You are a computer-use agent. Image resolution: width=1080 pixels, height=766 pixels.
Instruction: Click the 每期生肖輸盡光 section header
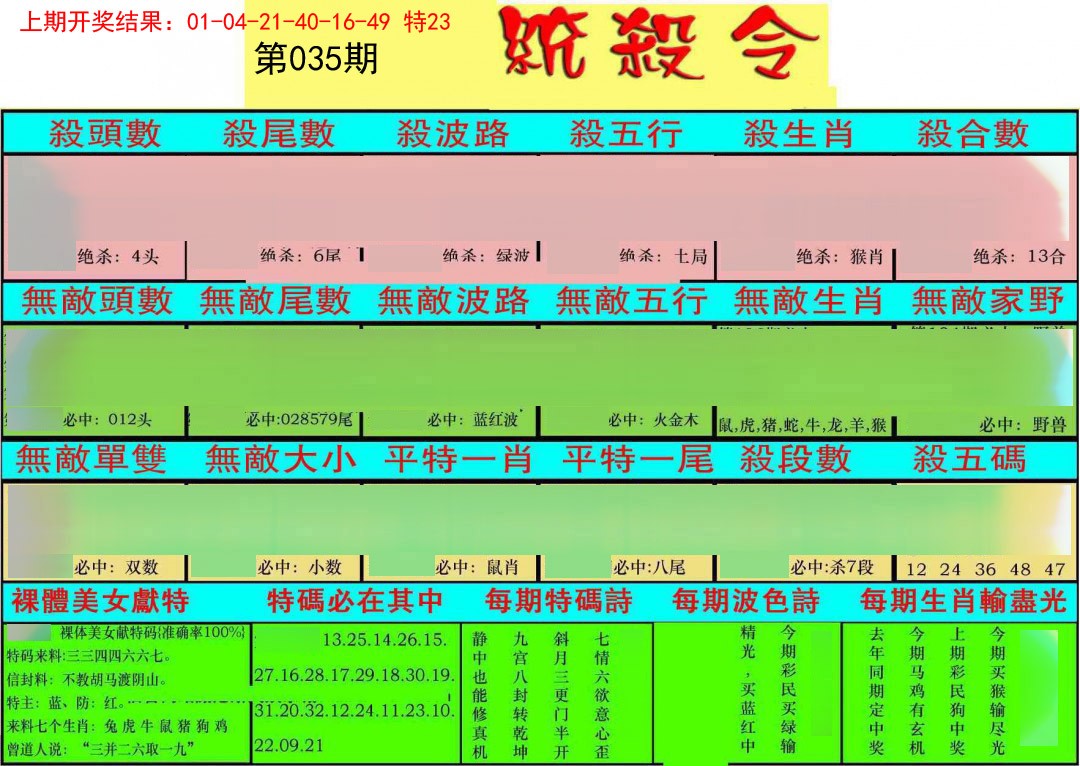966,601
